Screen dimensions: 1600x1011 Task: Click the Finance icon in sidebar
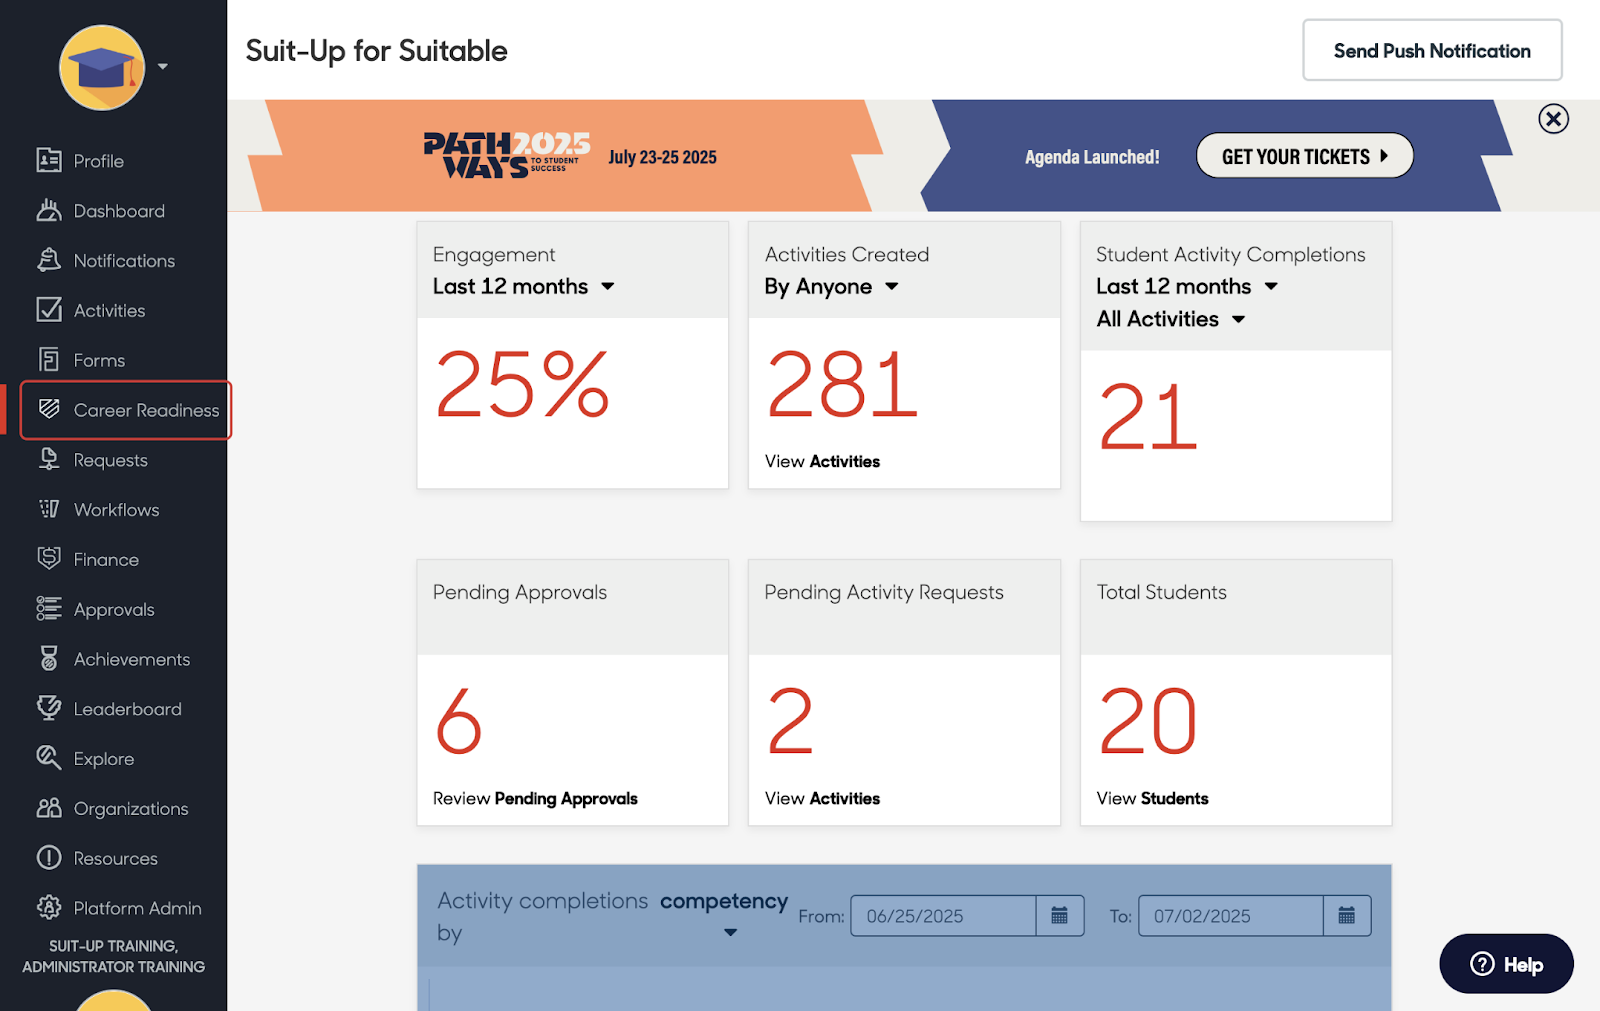pos(49,558)
